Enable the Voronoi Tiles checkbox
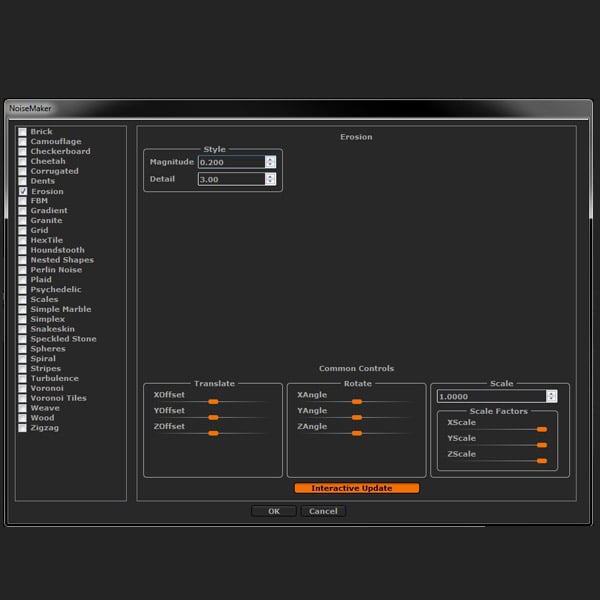The height and width of the screenshot is (600, 600). coord(23,398)
